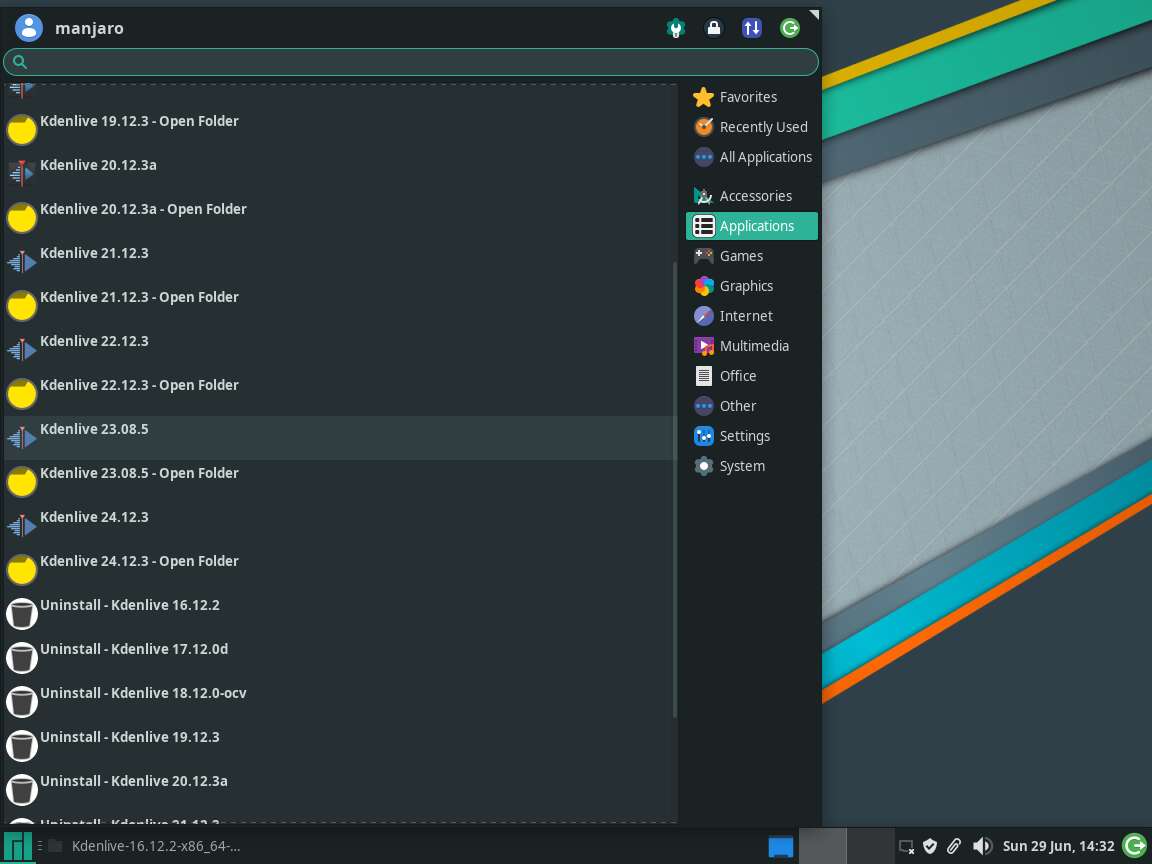Show Favorites category
This screenshot has height=864, width=1152.
752,97
